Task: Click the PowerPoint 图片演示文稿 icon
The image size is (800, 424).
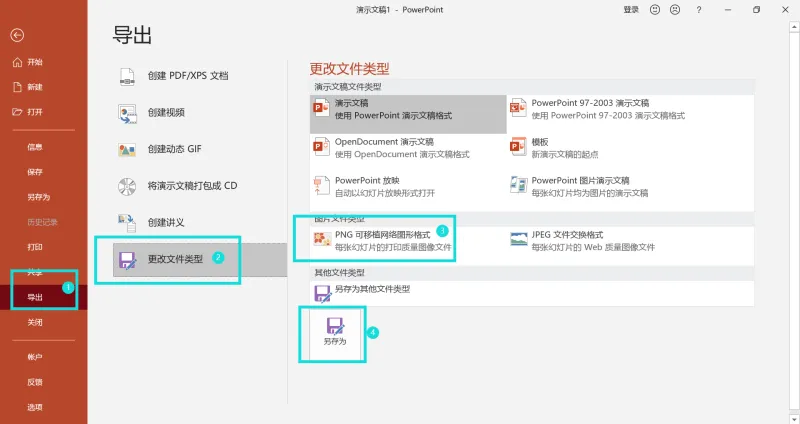Action: tap(518, 185)
